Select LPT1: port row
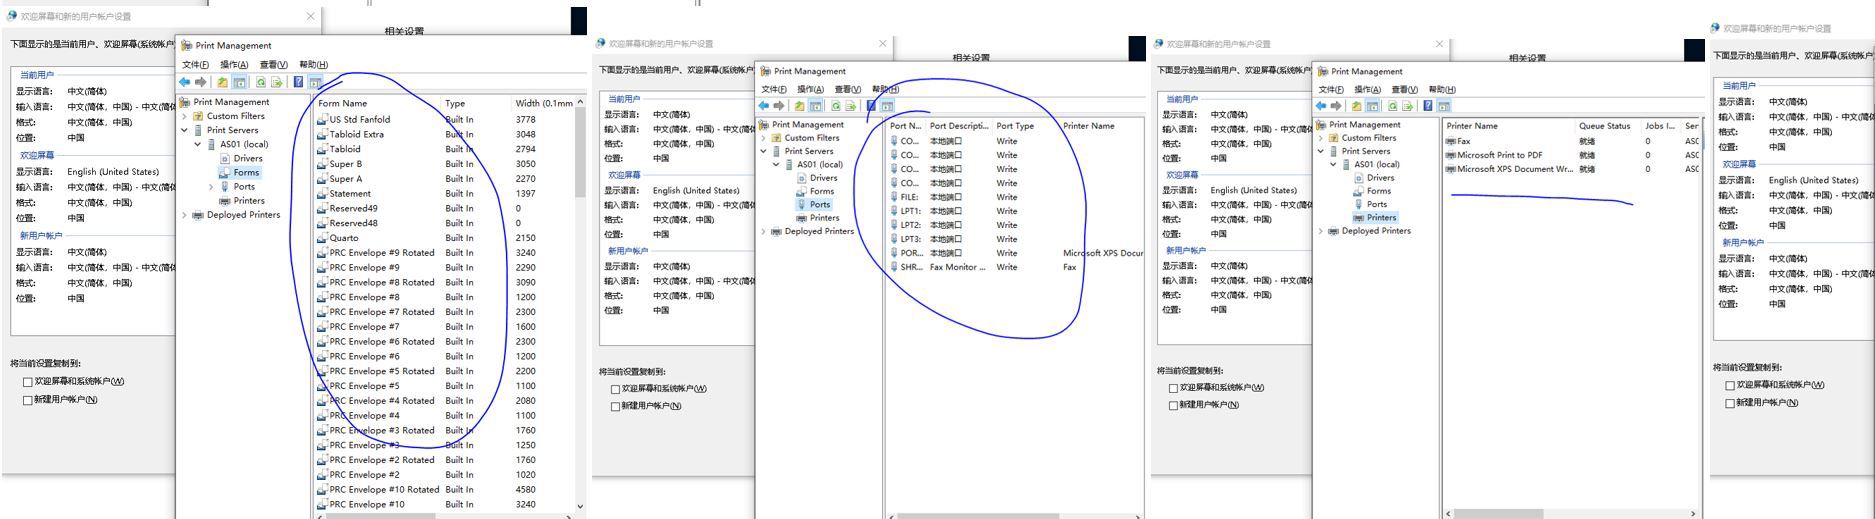The width and height of the screenshot is (1875, 519). [x=1015, y=211]
